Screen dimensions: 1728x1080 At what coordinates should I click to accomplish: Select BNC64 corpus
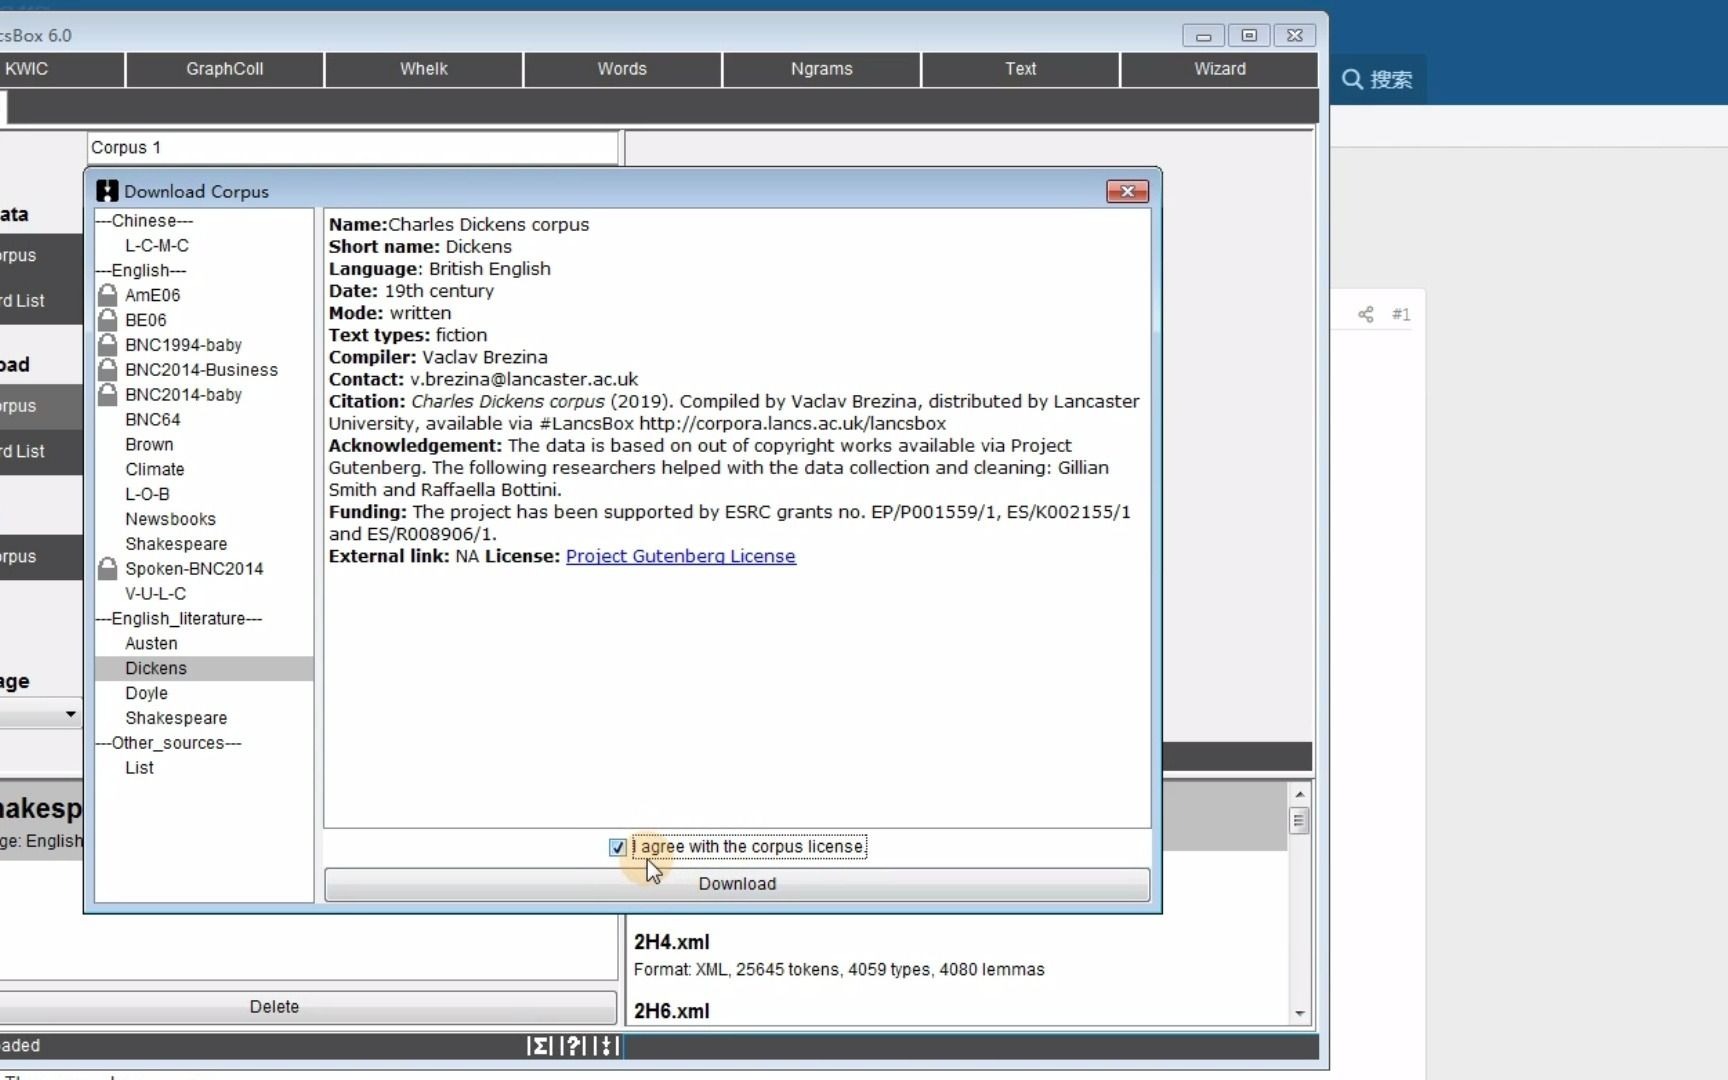153,420
